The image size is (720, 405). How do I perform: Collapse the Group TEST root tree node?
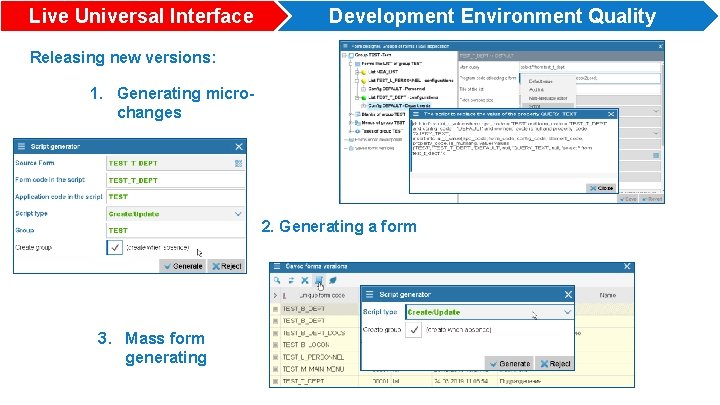344,55
